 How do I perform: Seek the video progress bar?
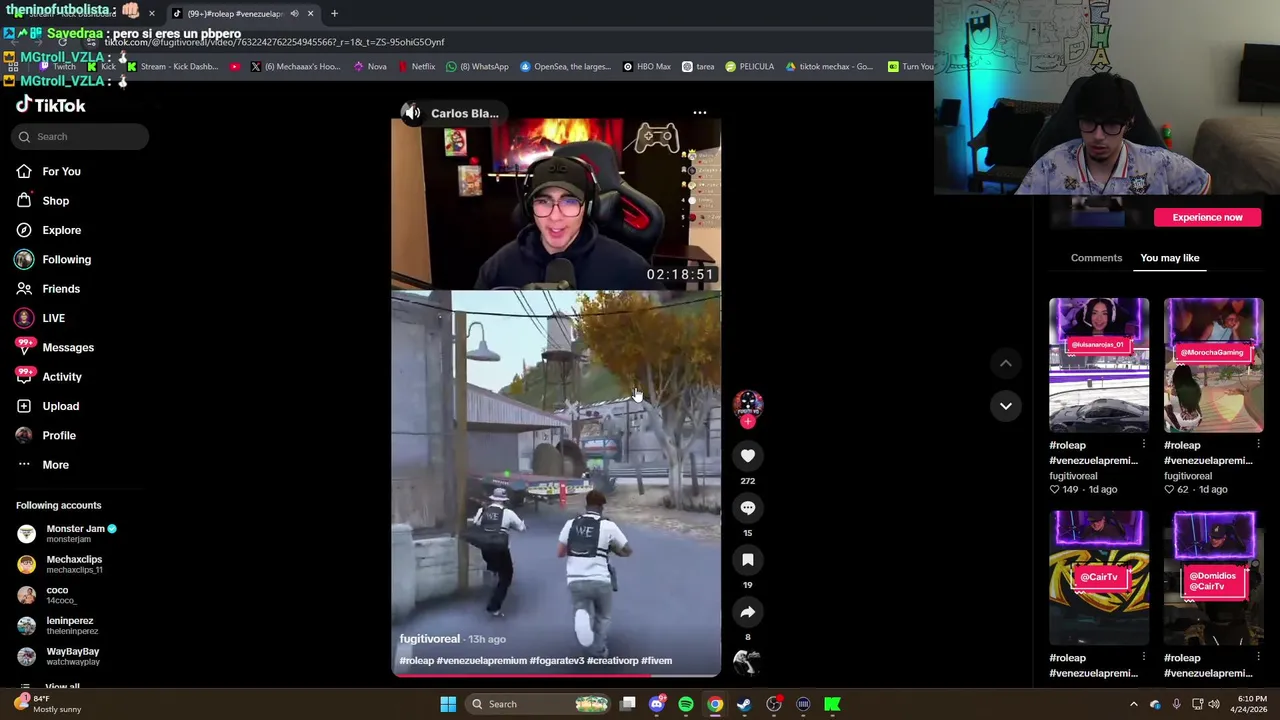click(x=556, y=675)
